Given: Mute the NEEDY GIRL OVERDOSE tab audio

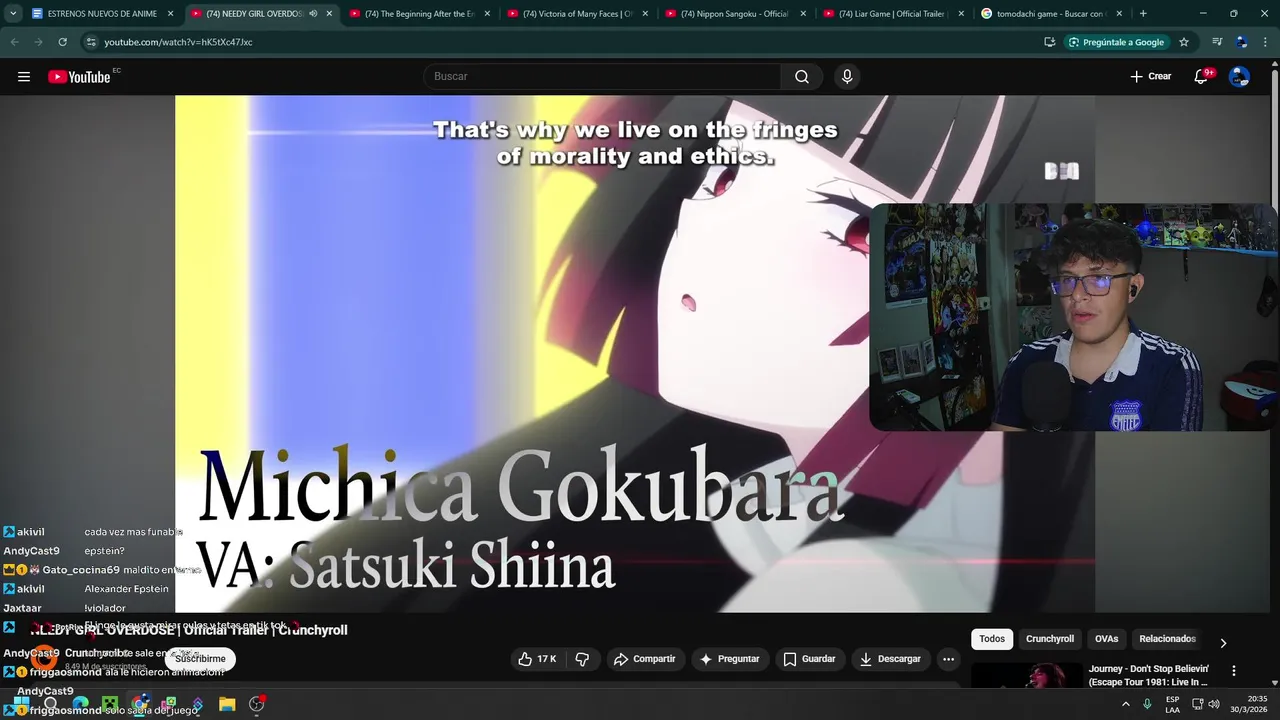Looking at the screenshot, I should pyautogui.click(x=313, y=14).
